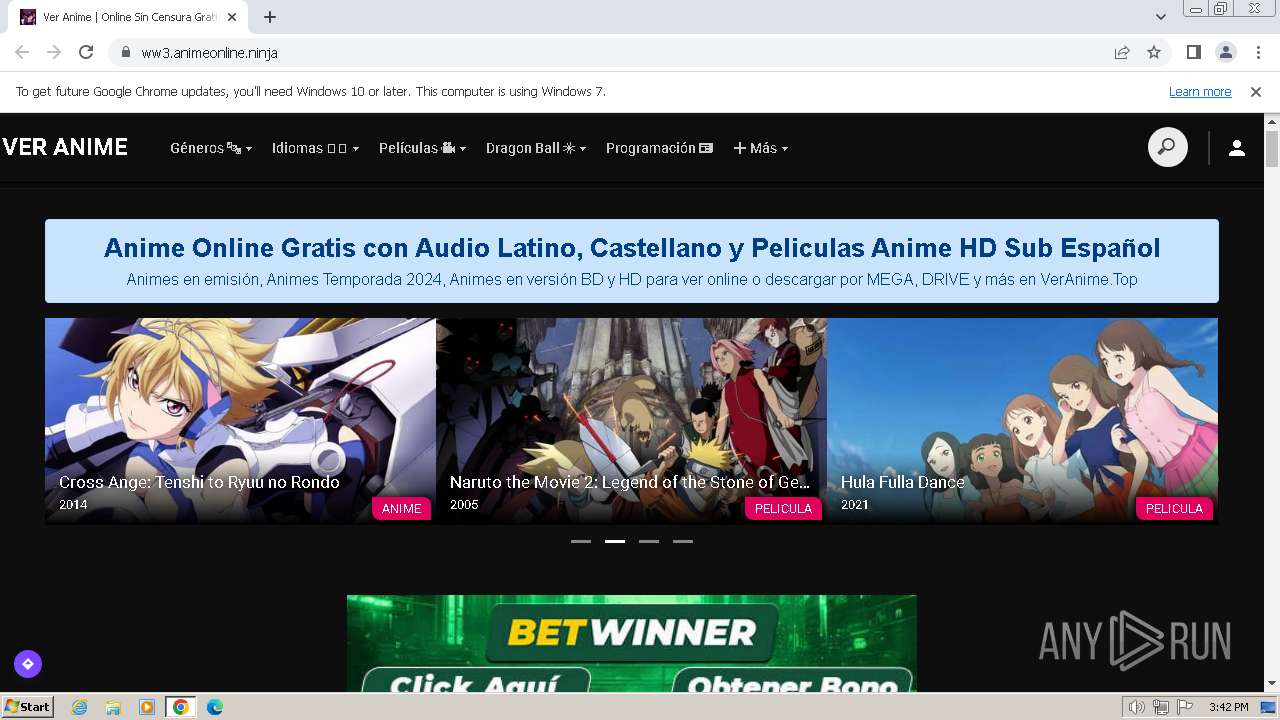Viewport: 1280px width, 720px height.
Task: Open the Windows Start menu
Action: click(x=27, y=707)
